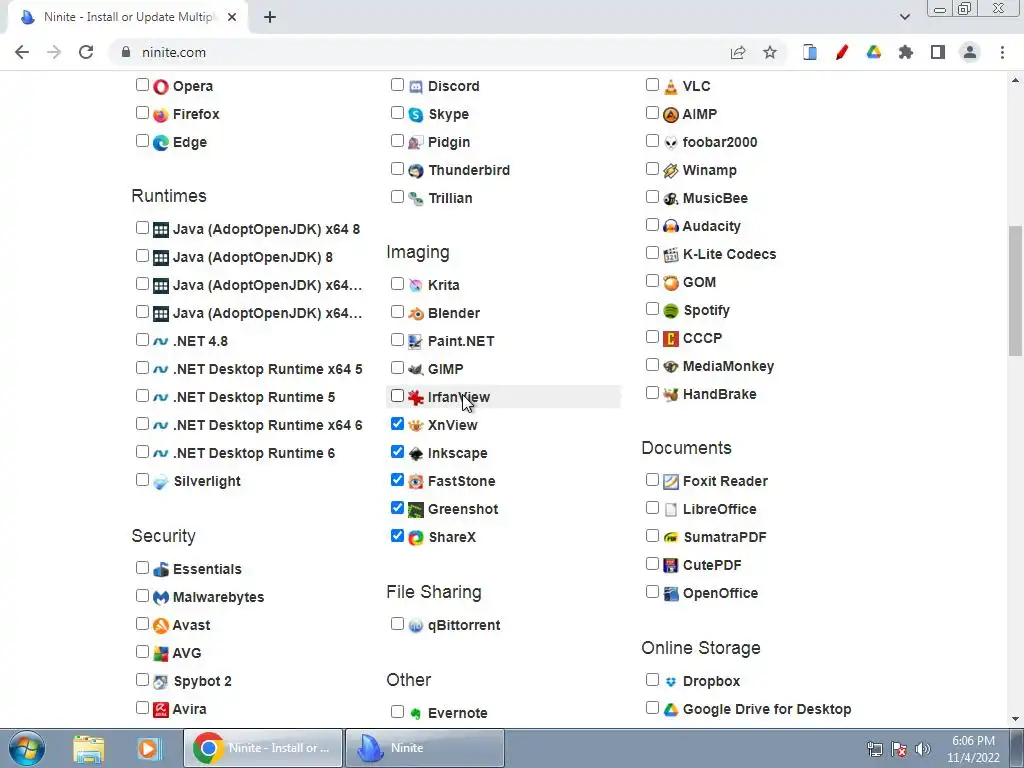
Task: Click the Edge icon
Action: click(161, 142)
